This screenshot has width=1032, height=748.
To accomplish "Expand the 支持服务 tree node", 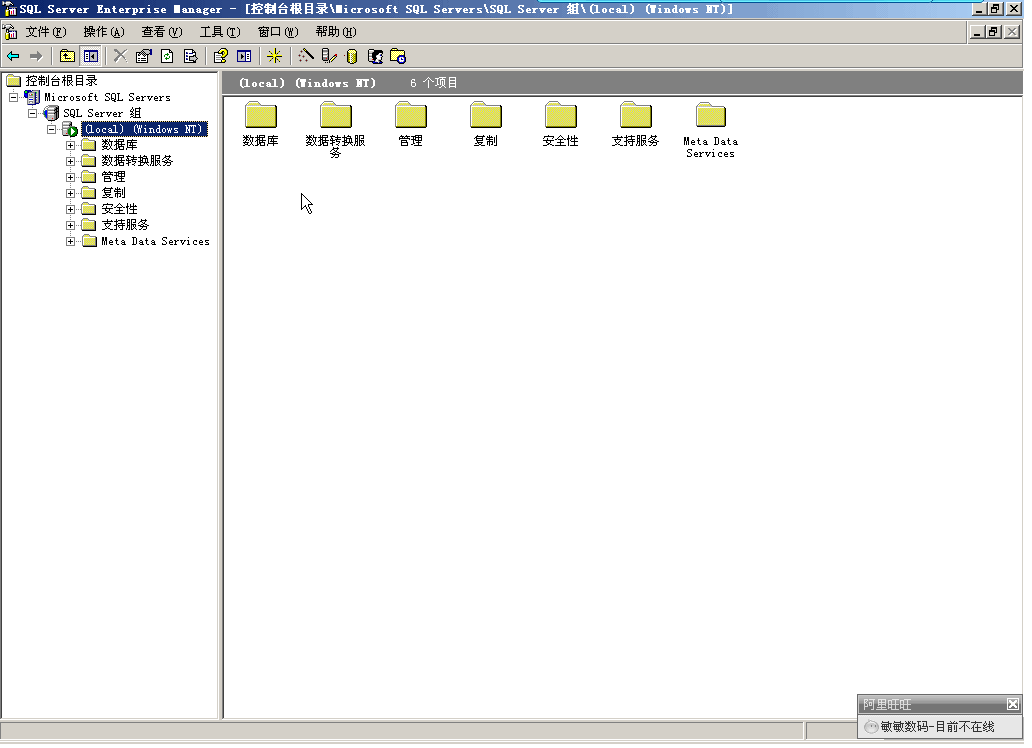I will (70, 225).
